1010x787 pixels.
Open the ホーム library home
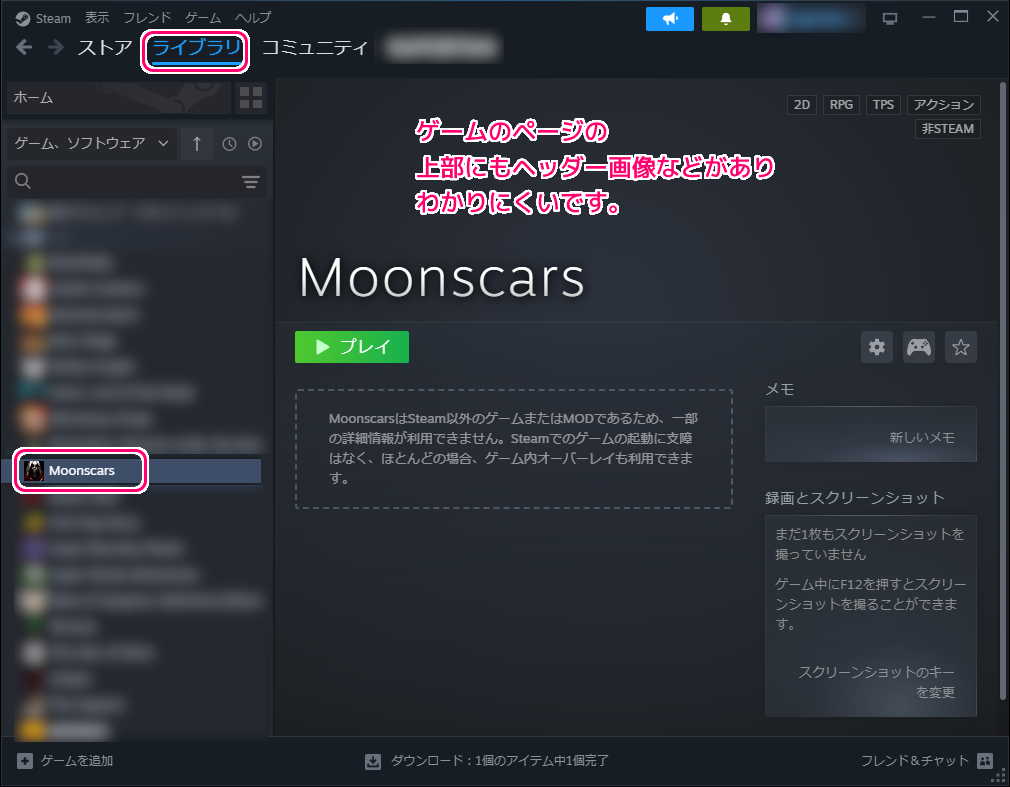119,98
